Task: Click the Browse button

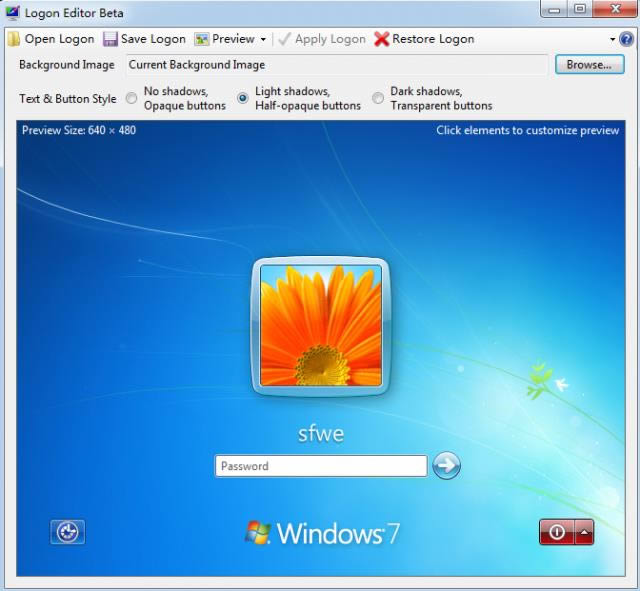Action: click(589, 64)
